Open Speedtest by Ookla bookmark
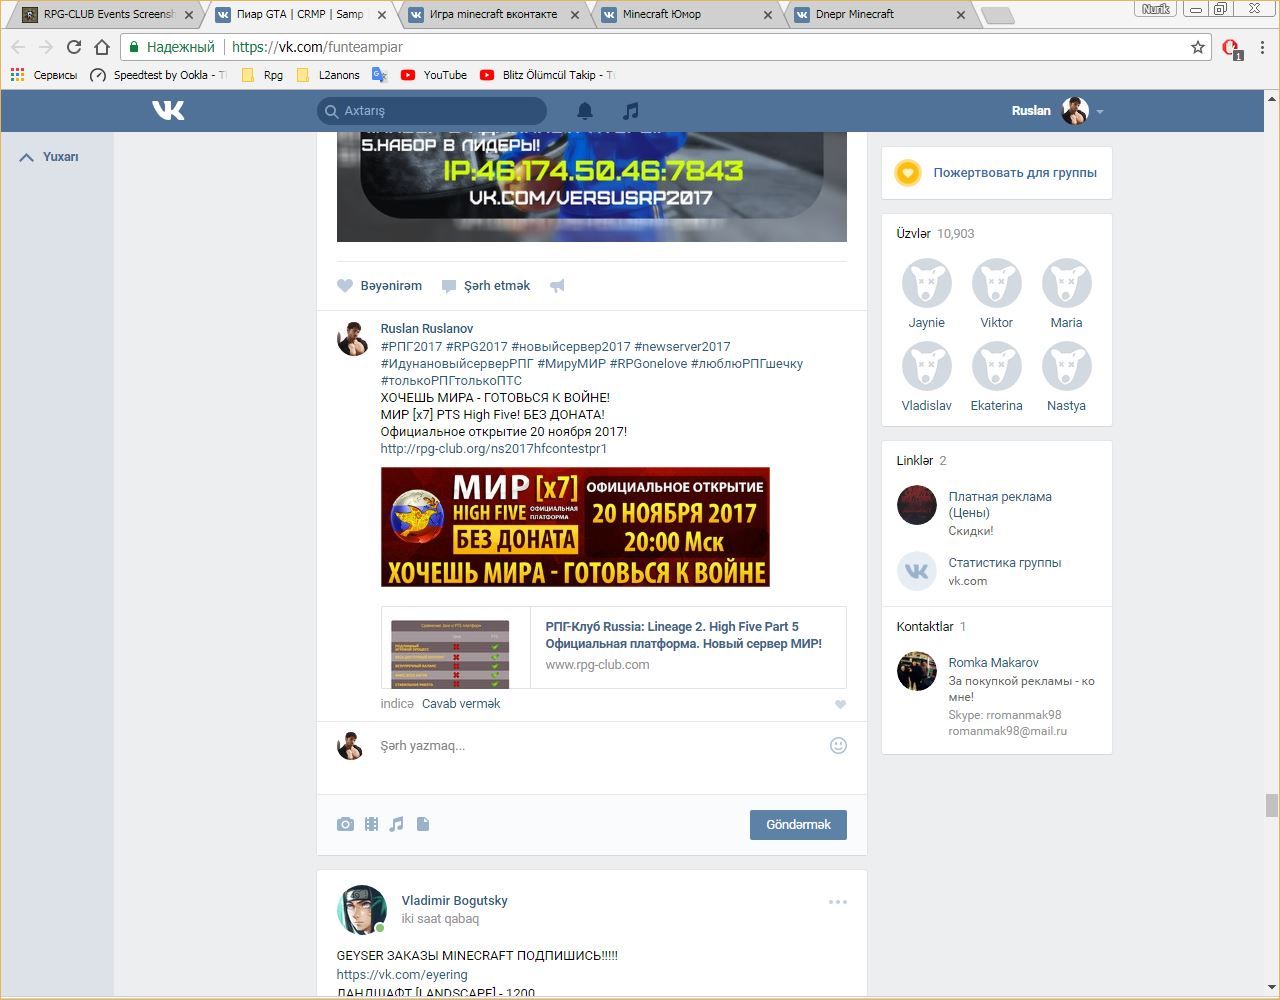Image resolution: width=1280 pixels, height=1000 pixels. [x=157, y=75]
